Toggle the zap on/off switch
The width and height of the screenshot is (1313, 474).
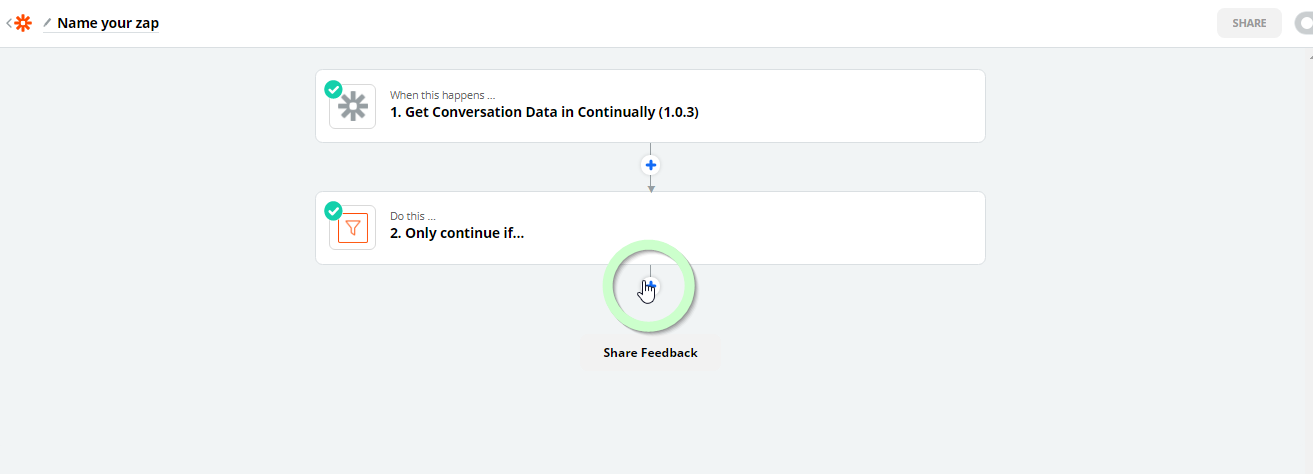coord(1302,23)
